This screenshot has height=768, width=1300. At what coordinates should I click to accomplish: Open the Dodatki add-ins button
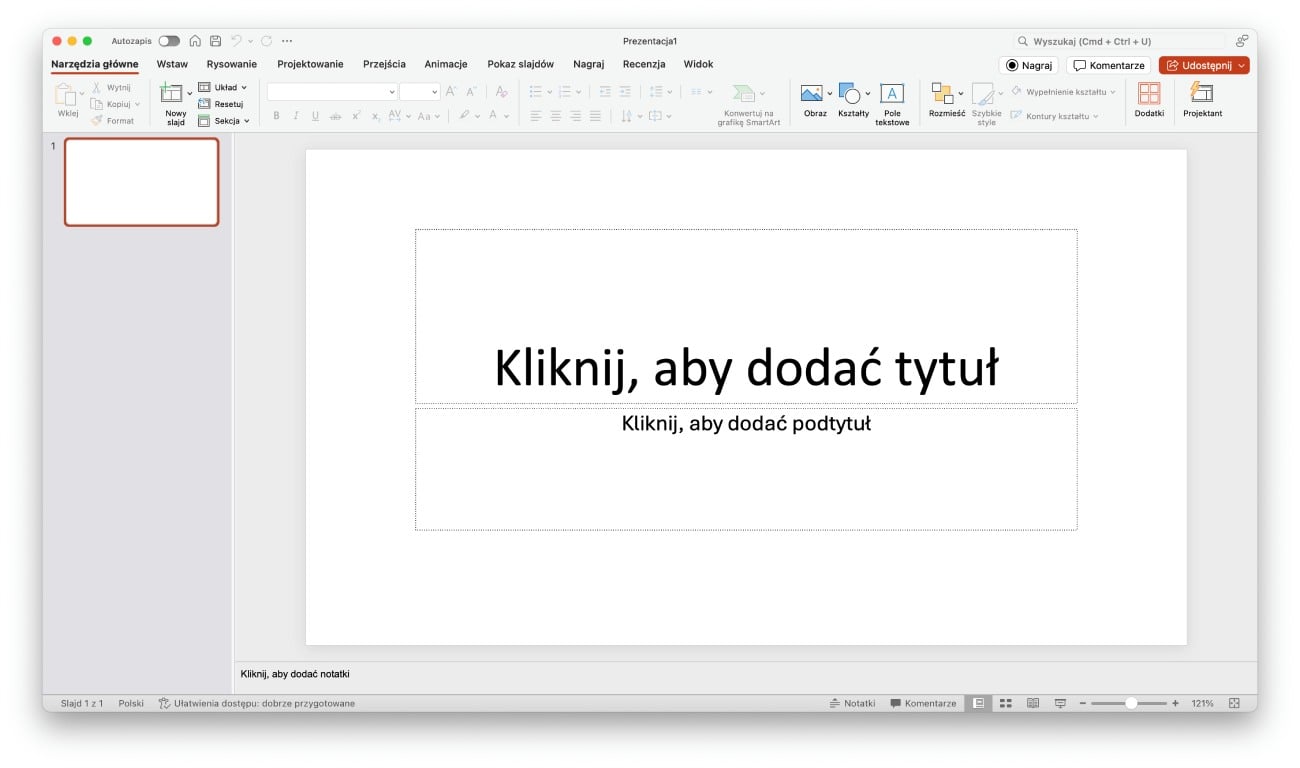1149,101
